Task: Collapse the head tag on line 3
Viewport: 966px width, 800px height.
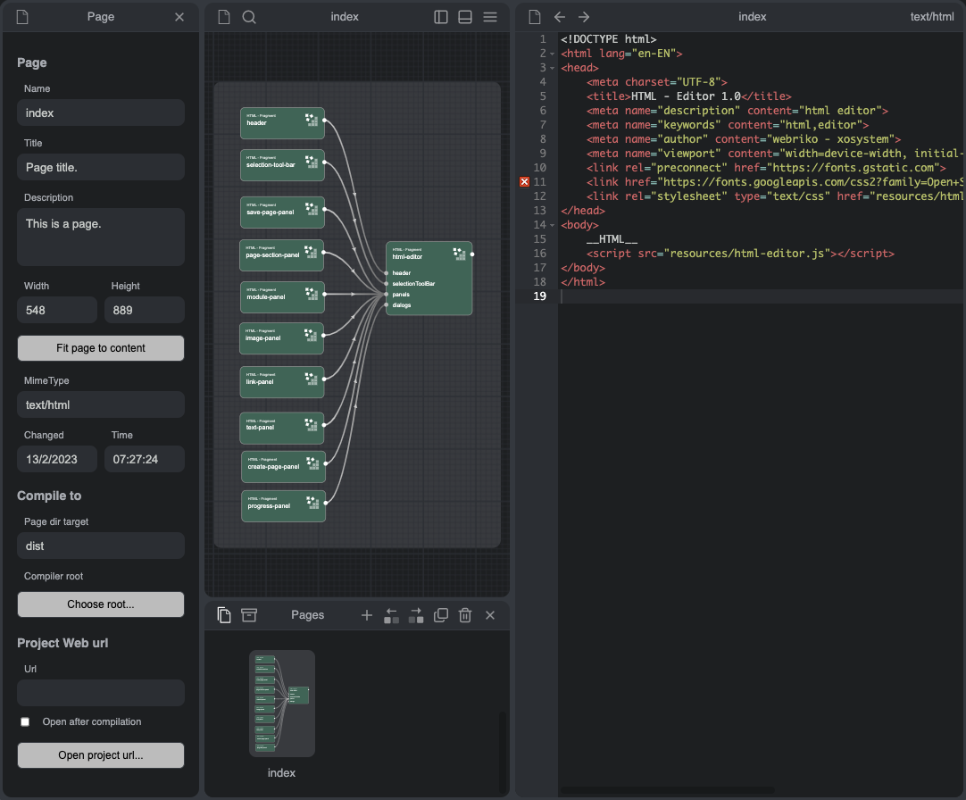Action: point(553,68)
